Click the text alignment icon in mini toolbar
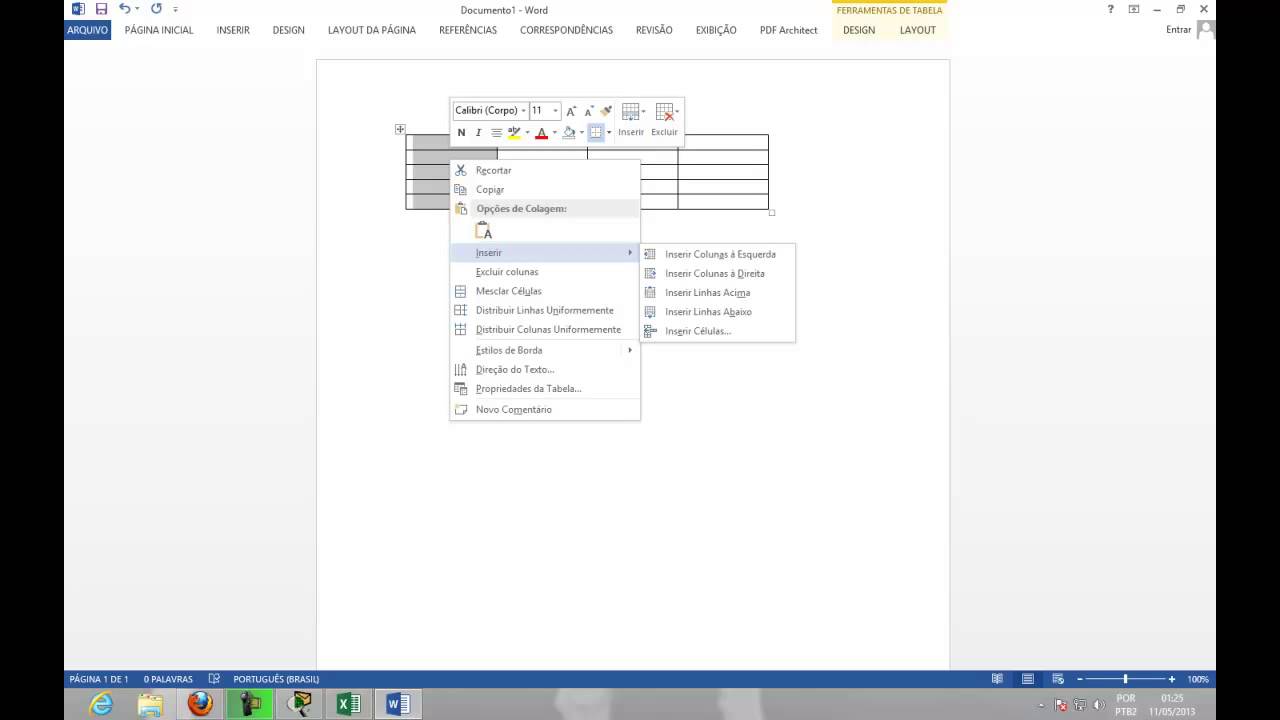This screenshot has height=720, width=1280. coord(496,132)
